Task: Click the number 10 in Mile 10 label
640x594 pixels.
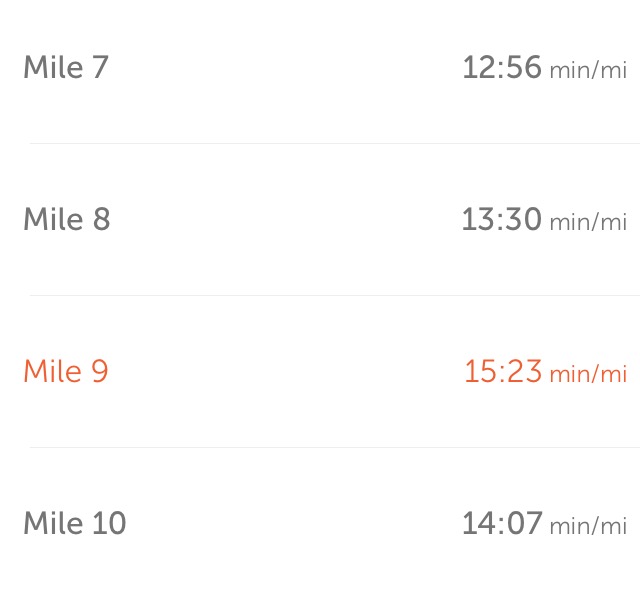Action: [109, 523]
